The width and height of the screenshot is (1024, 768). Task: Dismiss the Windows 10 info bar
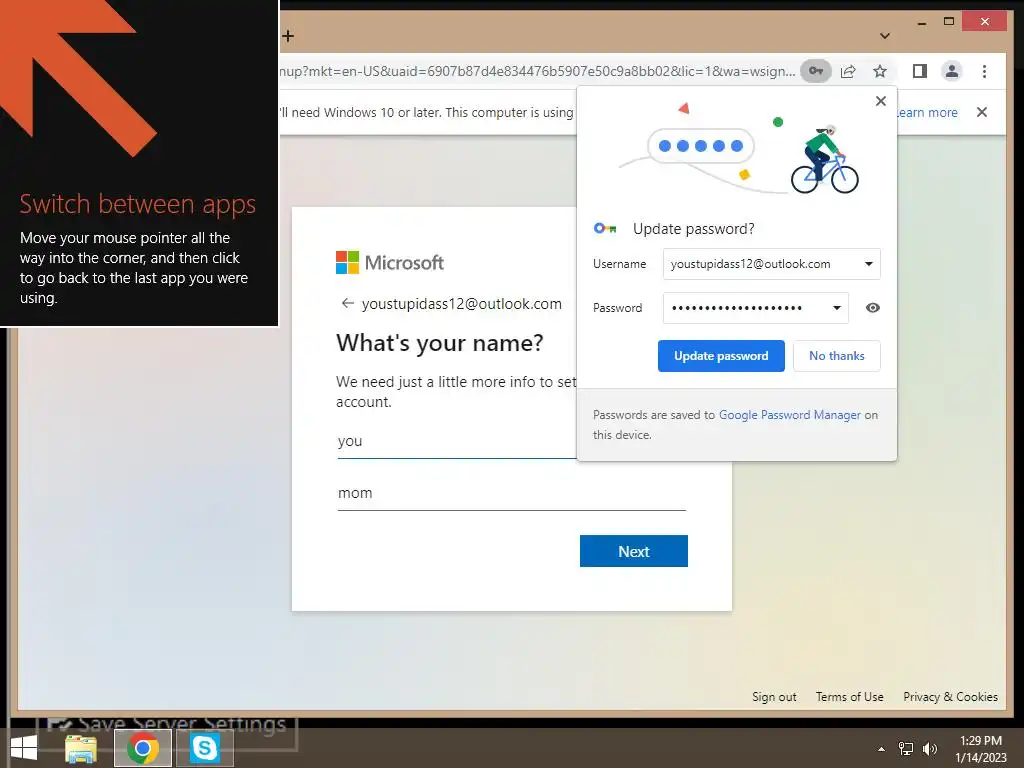click(982, 112)
